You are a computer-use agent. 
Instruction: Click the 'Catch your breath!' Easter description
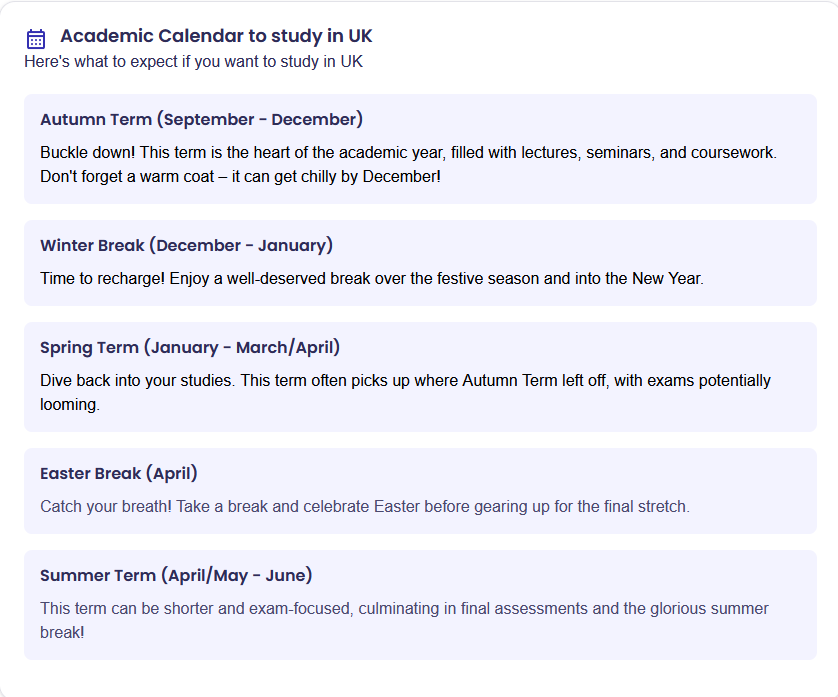(x=365, y=506)
